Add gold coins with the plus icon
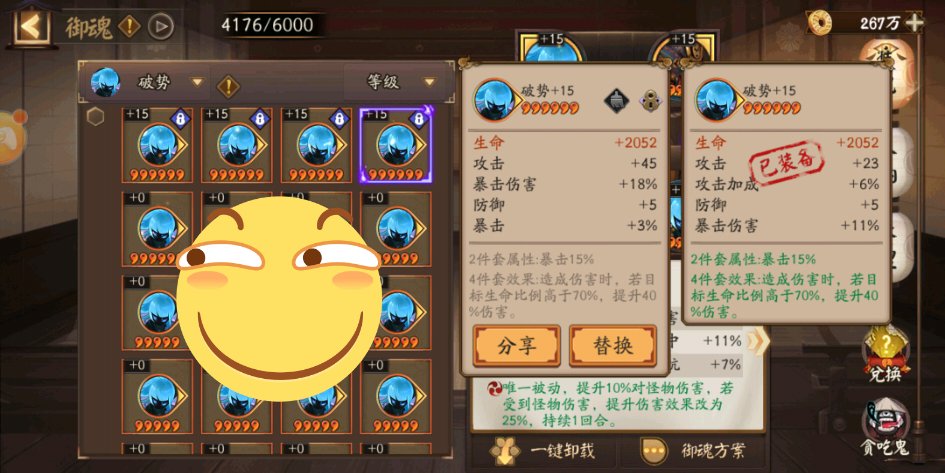Image resolution: width=945 pixels, height=473 pixels. tap(914, 23)
